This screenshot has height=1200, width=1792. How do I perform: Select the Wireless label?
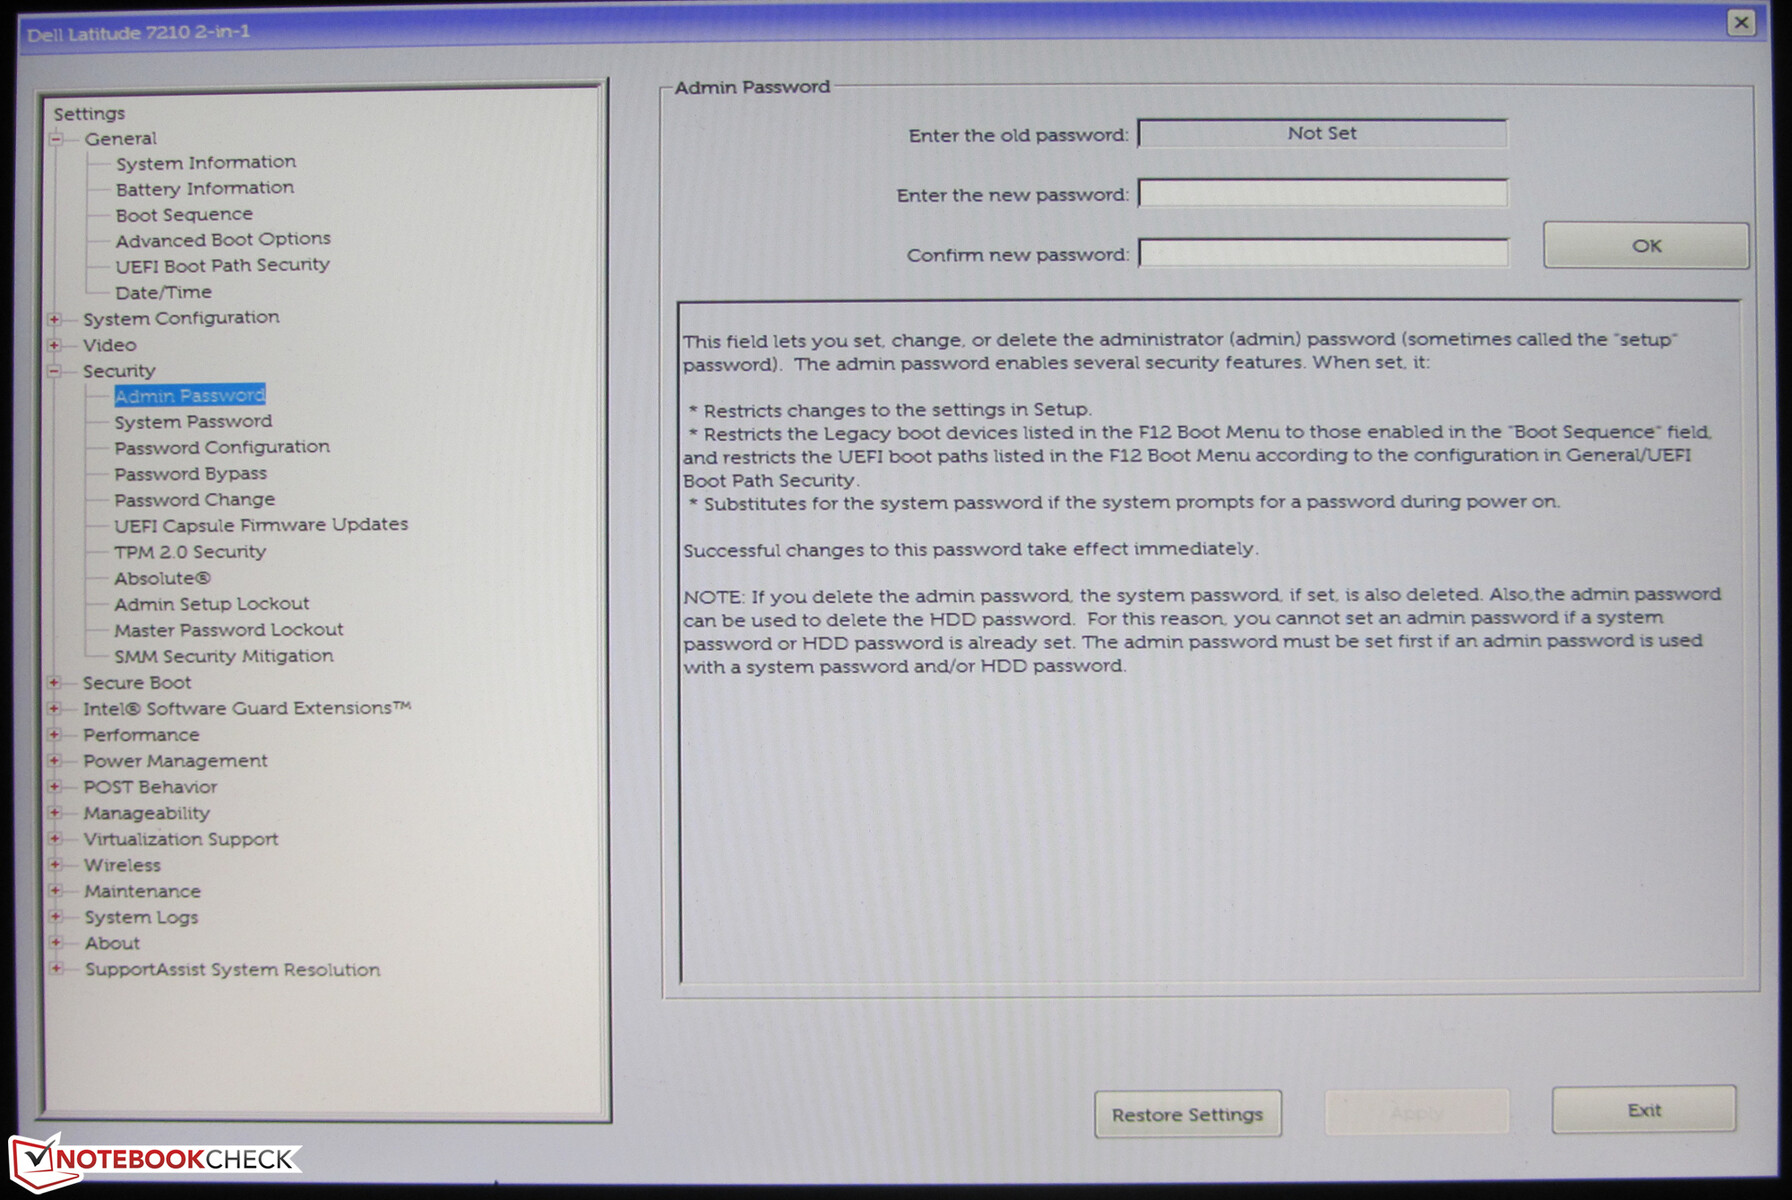click(x=122, y=865)
